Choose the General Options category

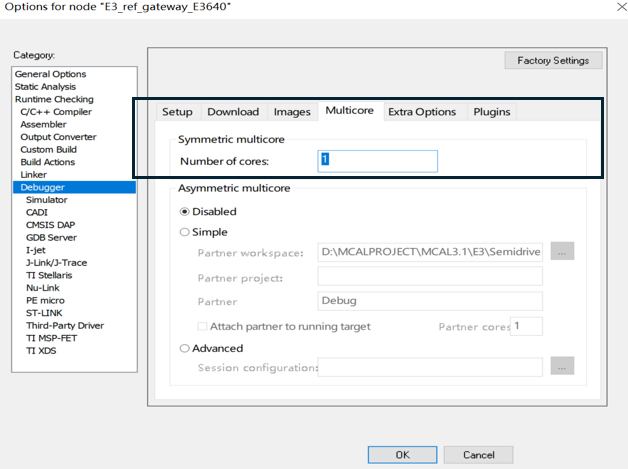point(50,74)
